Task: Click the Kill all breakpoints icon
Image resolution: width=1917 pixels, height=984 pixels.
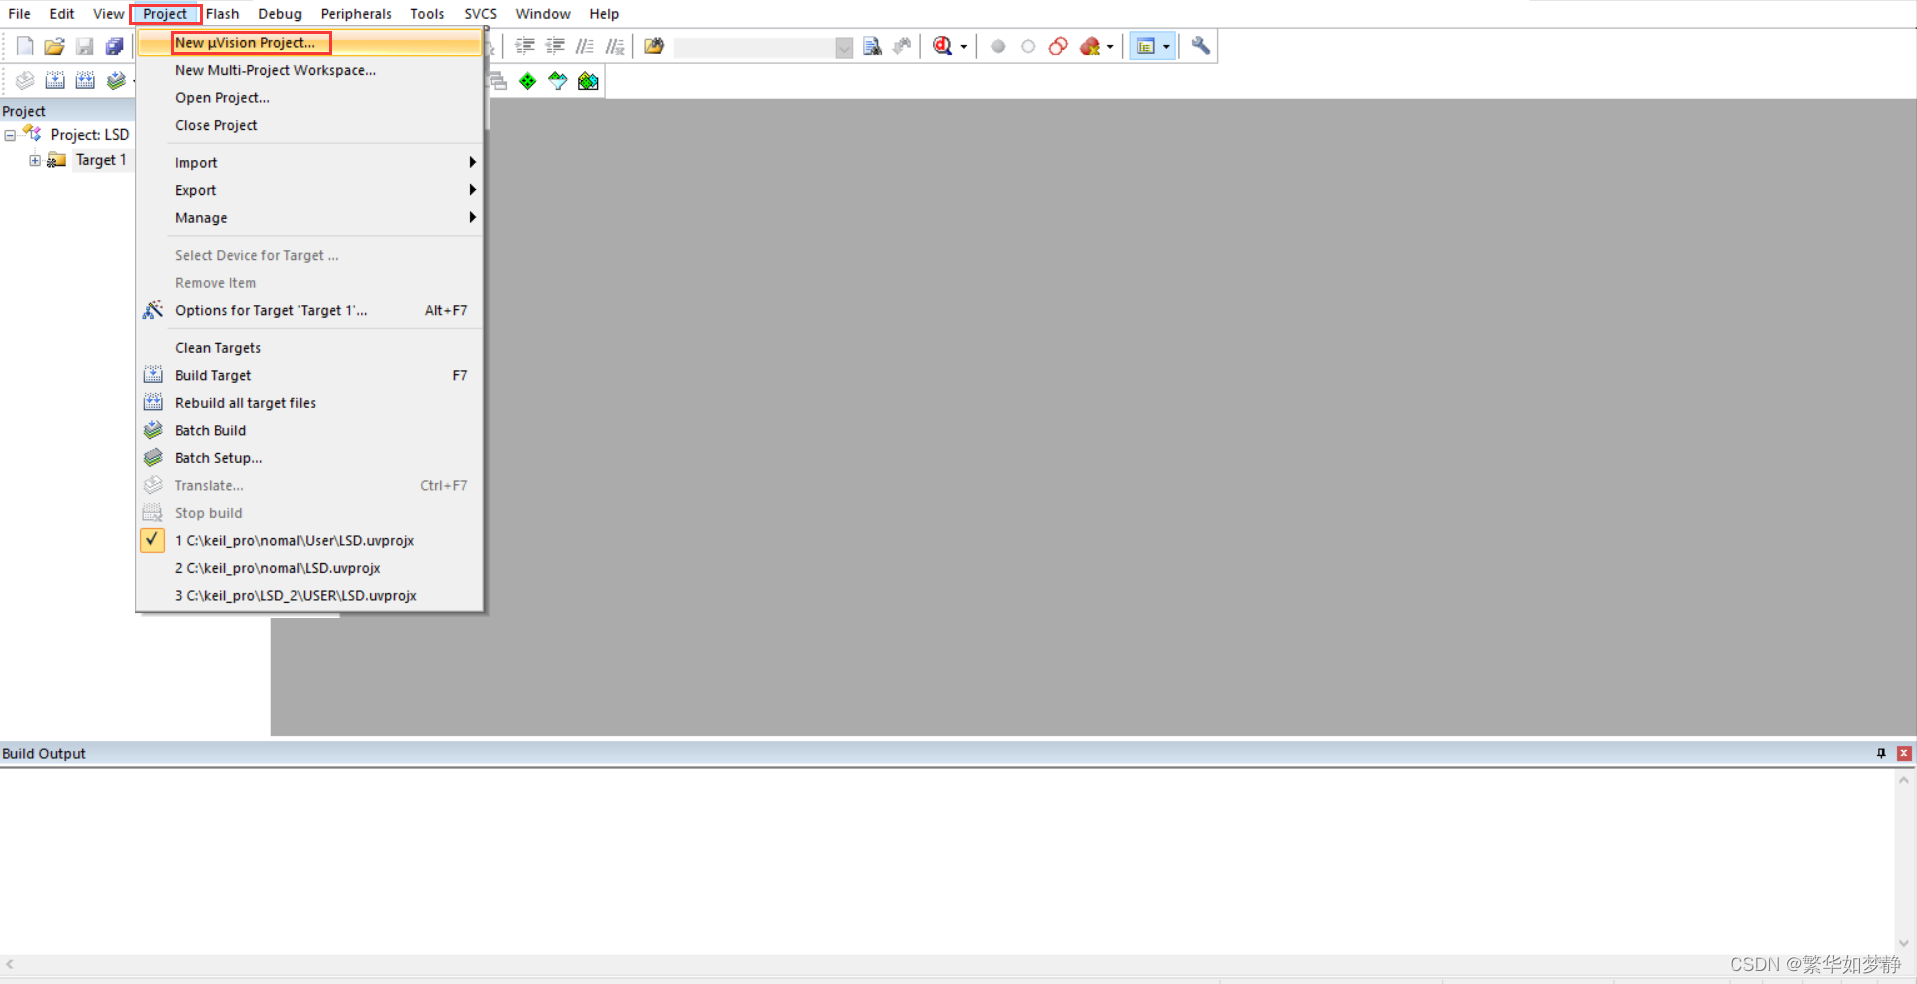Action: pos(1090,46)
